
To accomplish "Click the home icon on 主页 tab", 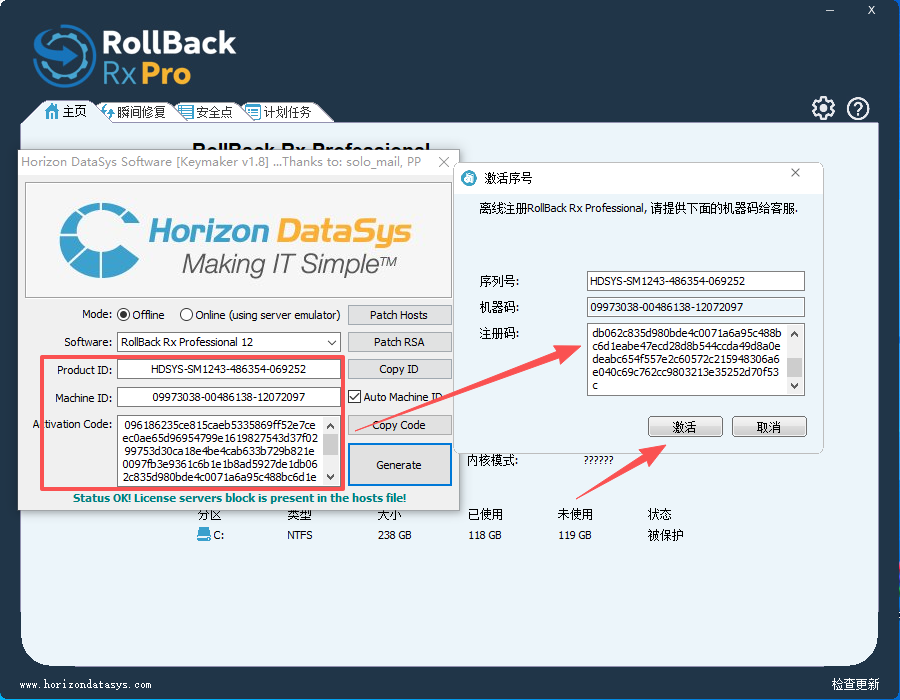I will 52,112.
